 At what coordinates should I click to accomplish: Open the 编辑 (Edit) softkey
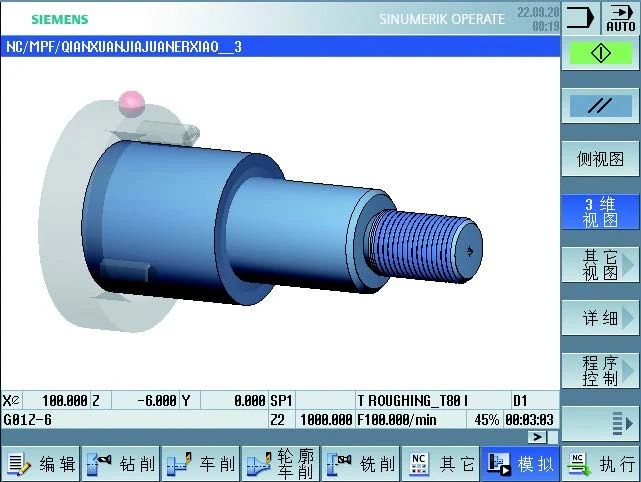[40, 464]
